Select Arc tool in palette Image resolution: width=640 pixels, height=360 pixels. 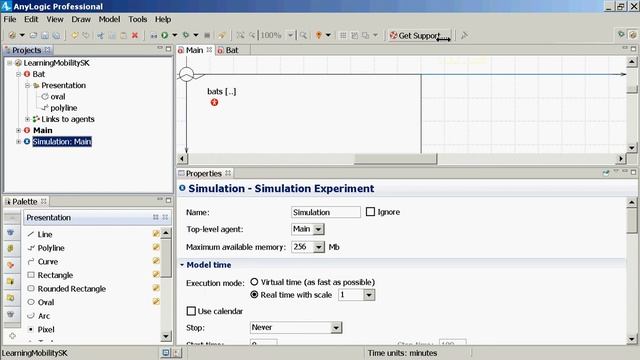[44, 316]
